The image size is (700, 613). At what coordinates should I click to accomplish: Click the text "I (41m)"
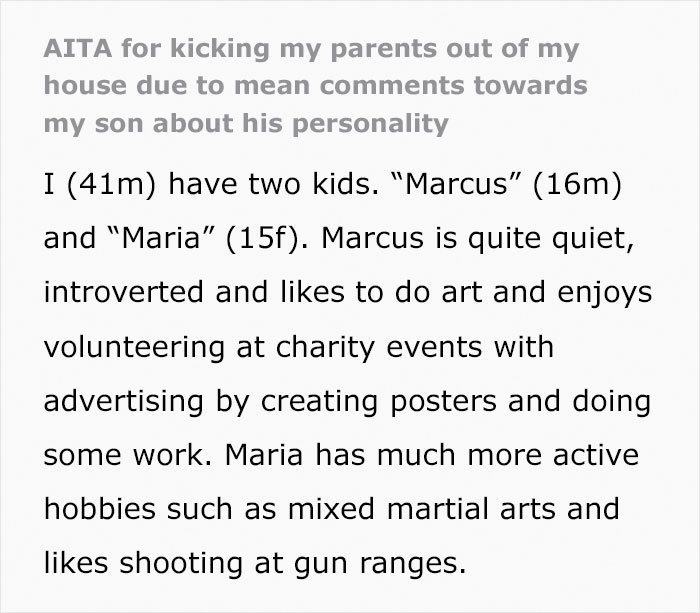(x=100, y=184)
